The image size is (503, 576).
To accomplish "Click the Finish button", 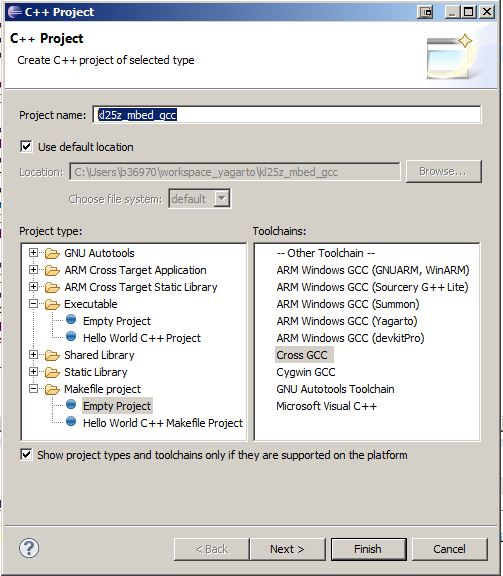I will click(369, 549).
